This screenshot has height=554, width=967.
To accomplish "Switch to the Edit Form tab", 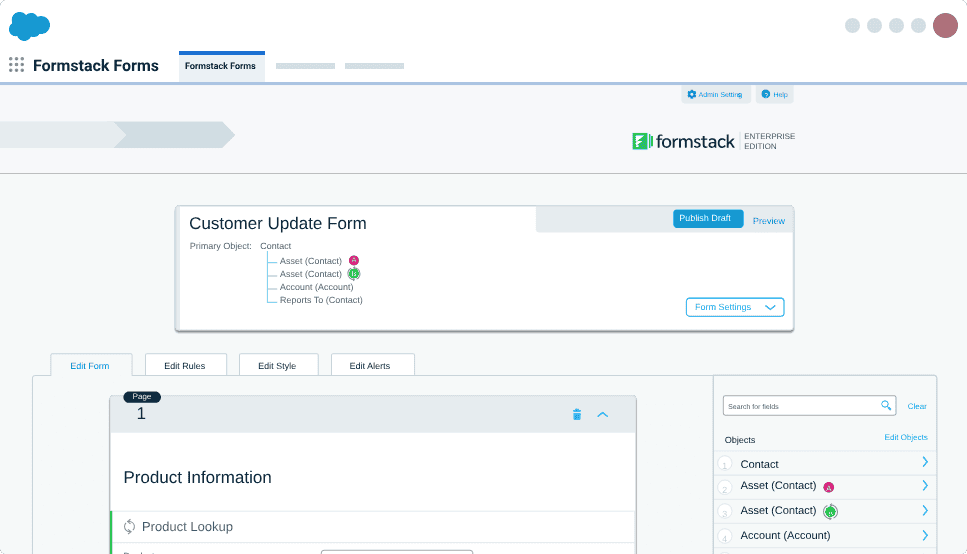I will click(x=90, y=366).
